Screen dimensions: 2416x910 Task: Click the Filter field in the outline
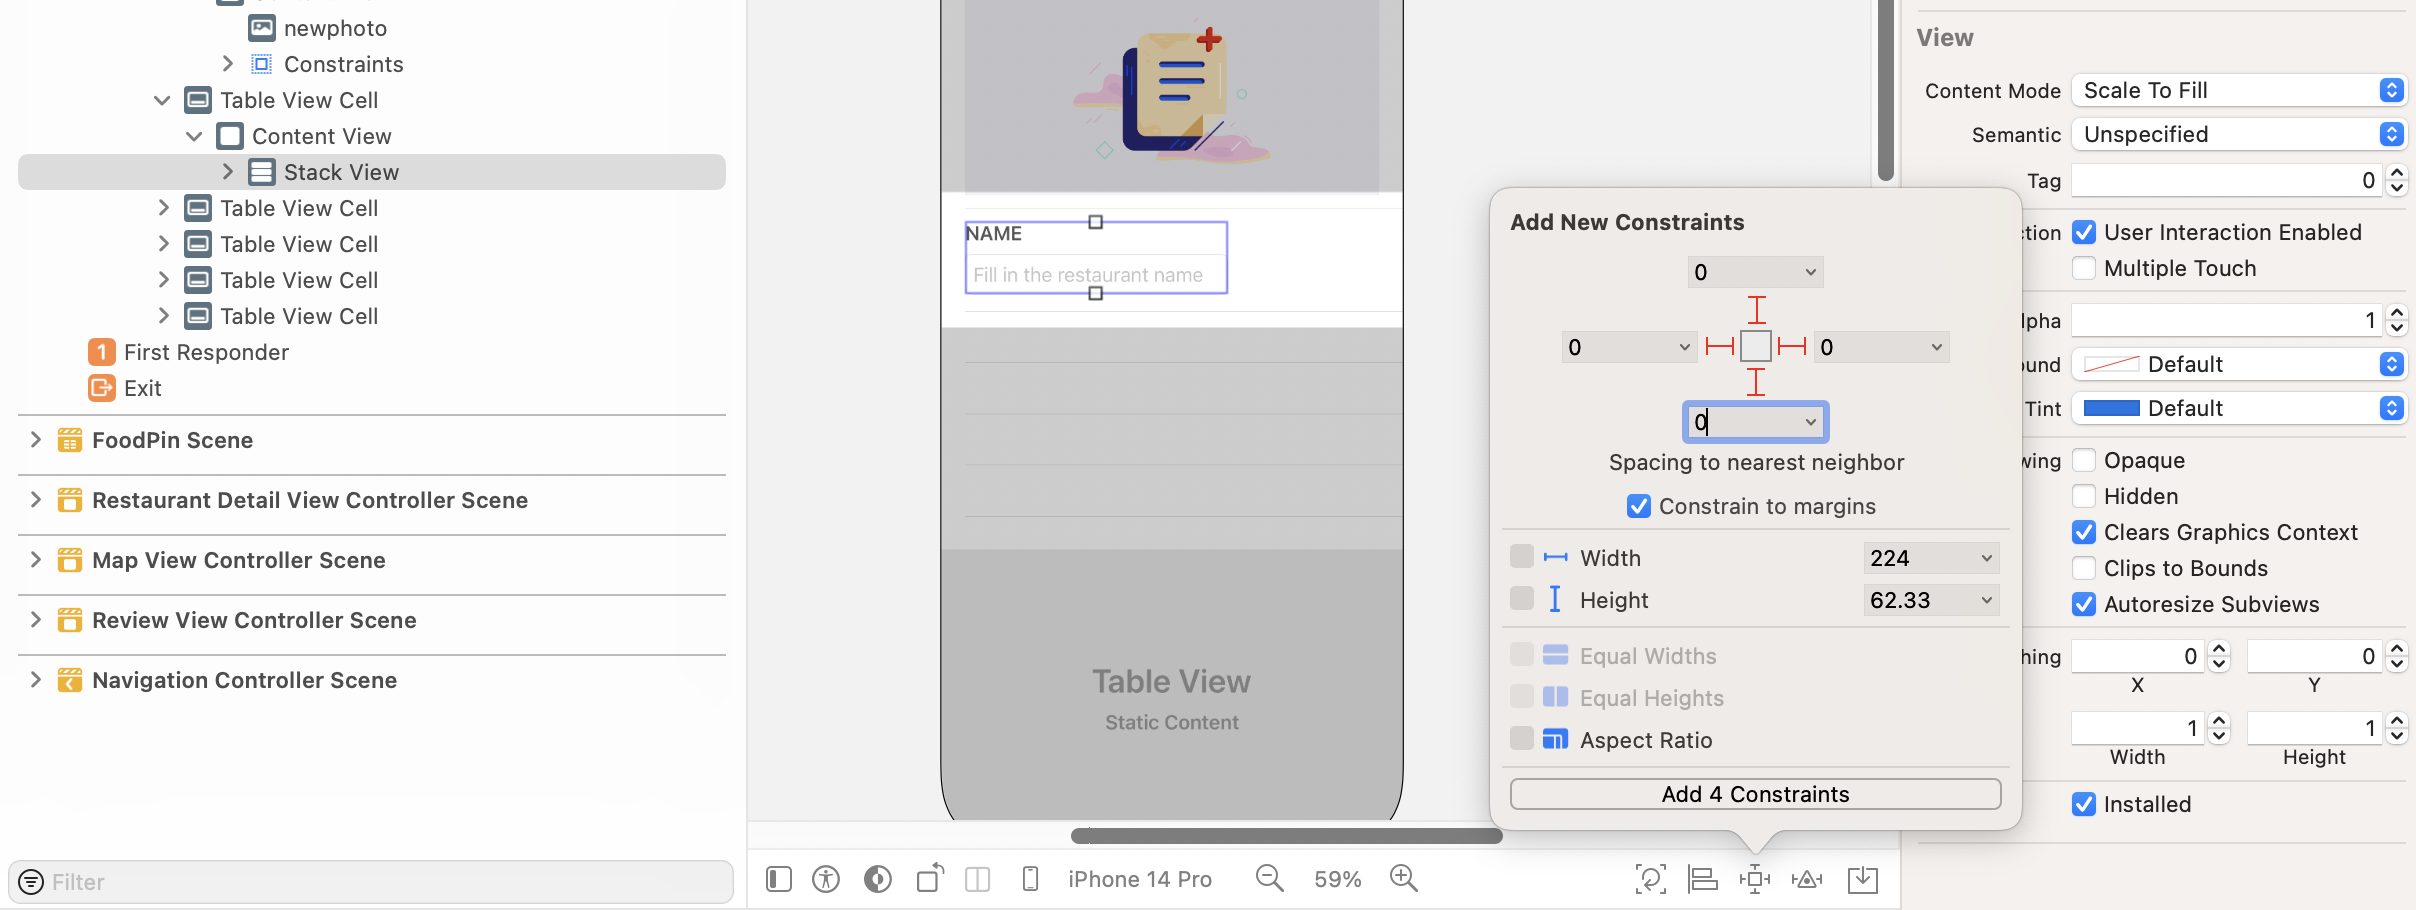[x=370, y=881]
